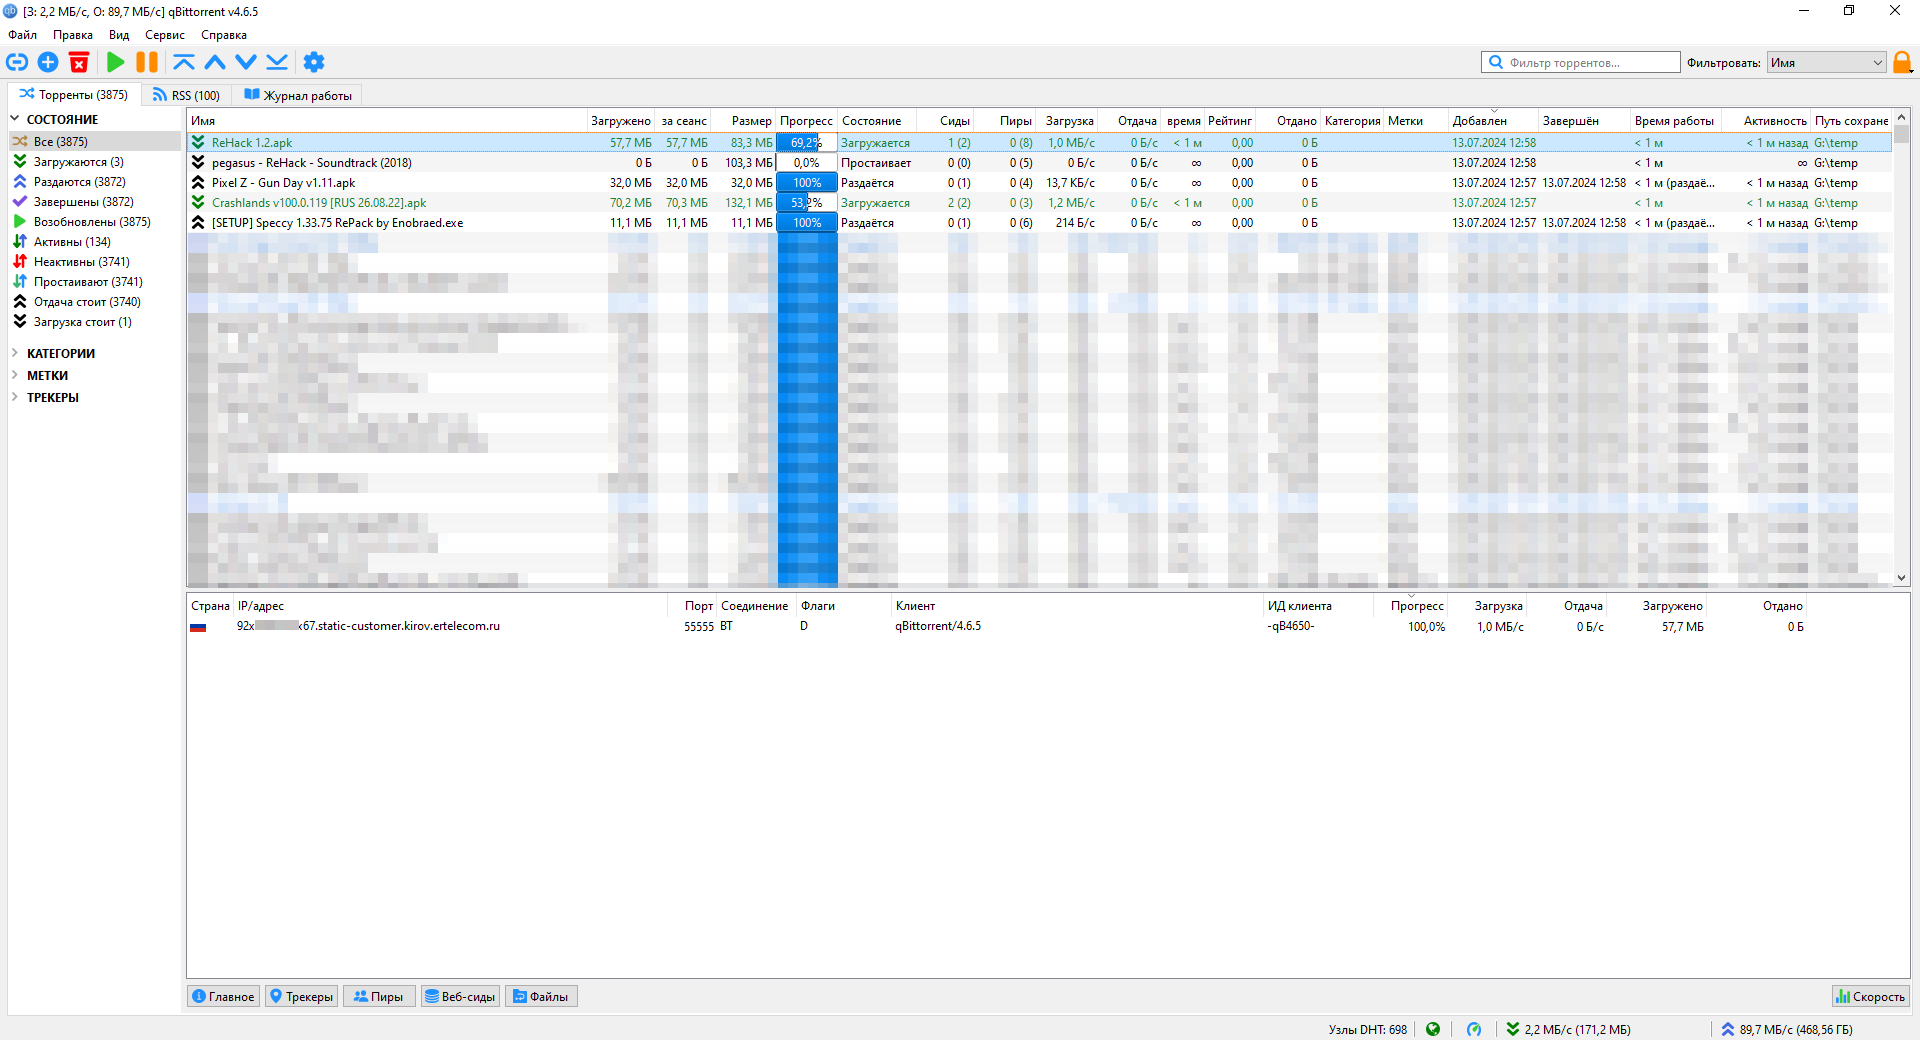This screenshot has height=1040, width=1920.
Task: Click the red delete torrent icon
Action: (79, 62)
